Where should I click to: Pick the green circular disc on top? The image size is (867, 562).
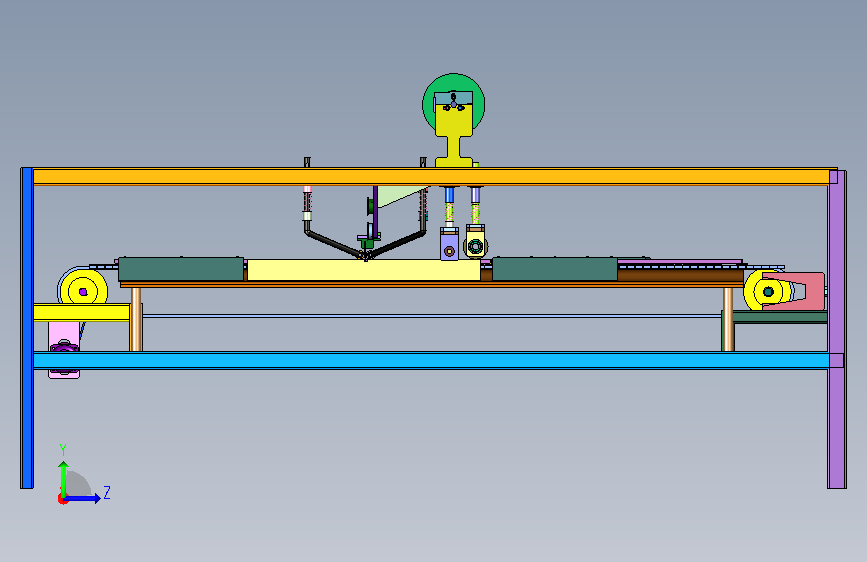click(x=453, y=84)
